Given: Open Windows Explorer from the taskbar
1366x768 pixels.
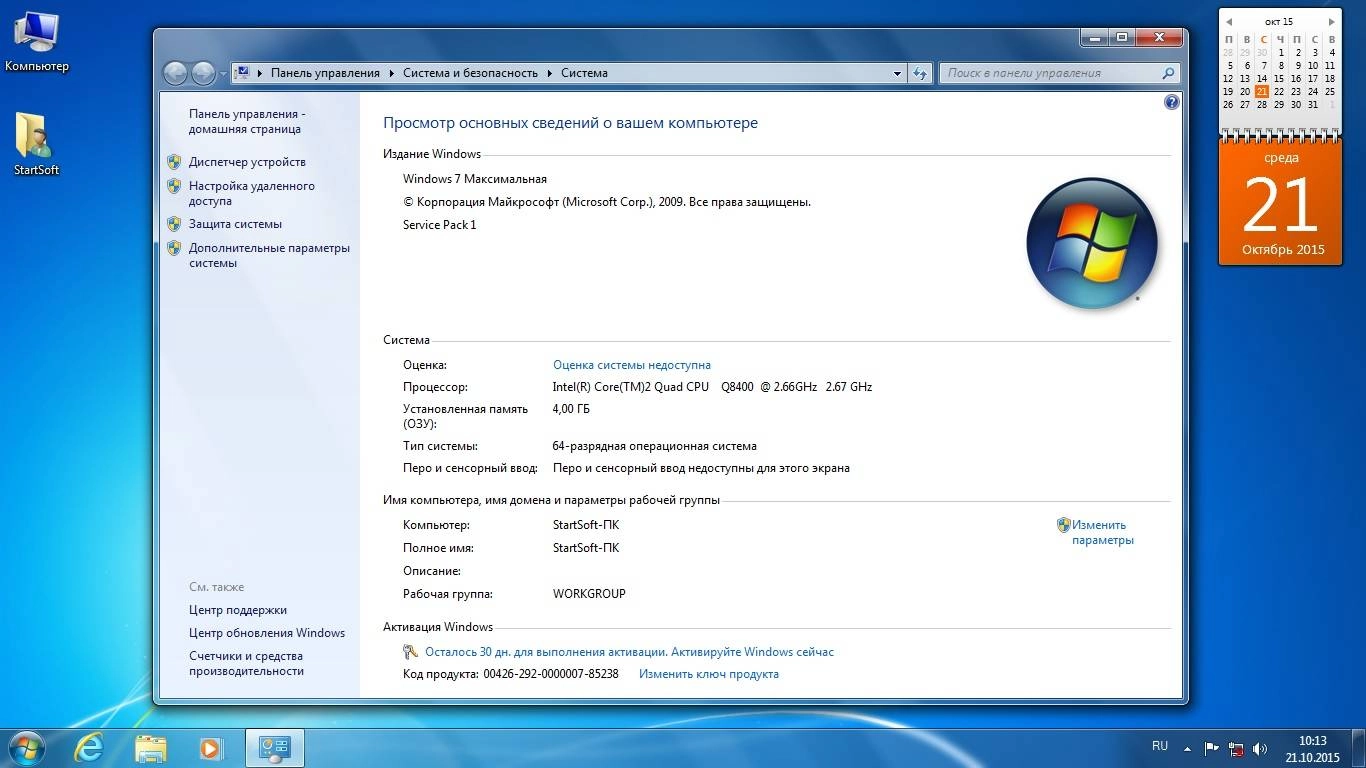Looking at the screenshot, I should pos(151,748).
